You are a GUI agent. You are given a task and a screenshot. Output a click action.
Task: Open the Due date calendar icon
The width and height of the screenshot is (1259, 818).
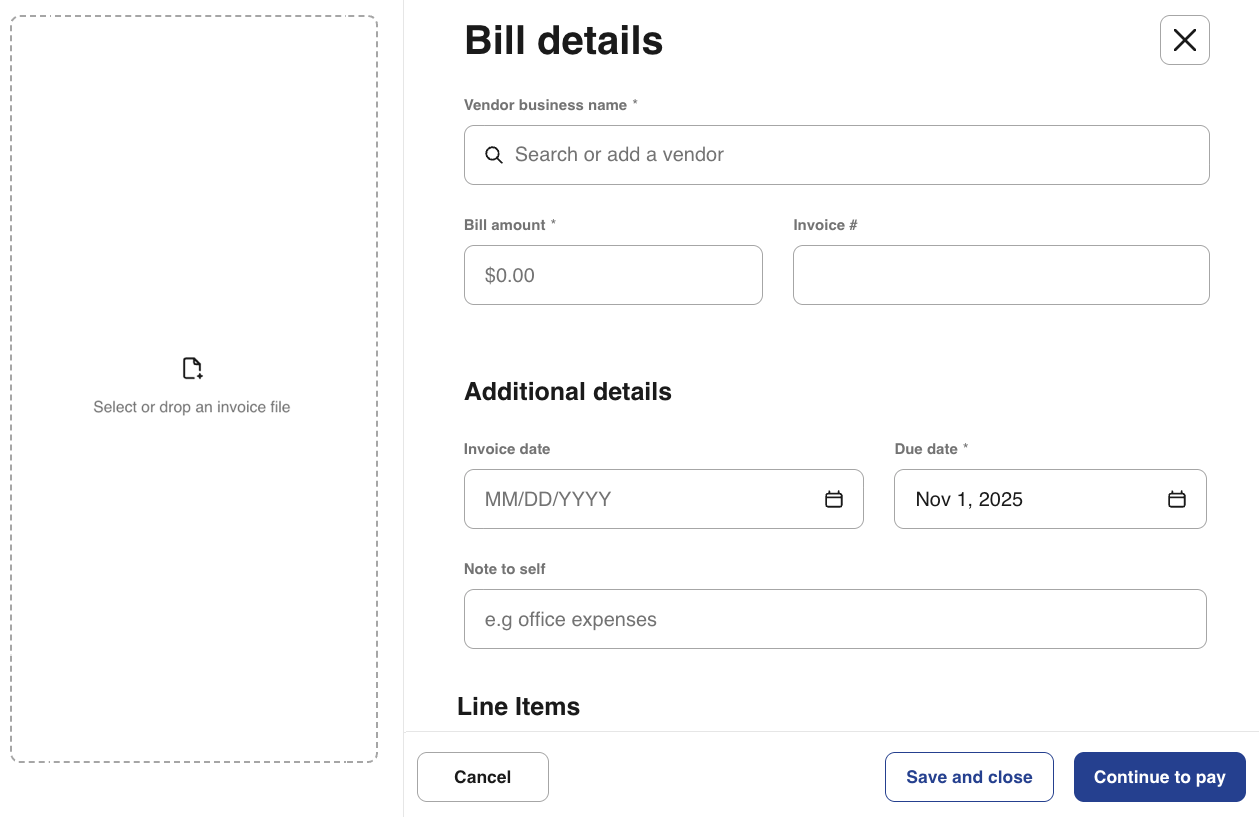[x=1176, y=499]
